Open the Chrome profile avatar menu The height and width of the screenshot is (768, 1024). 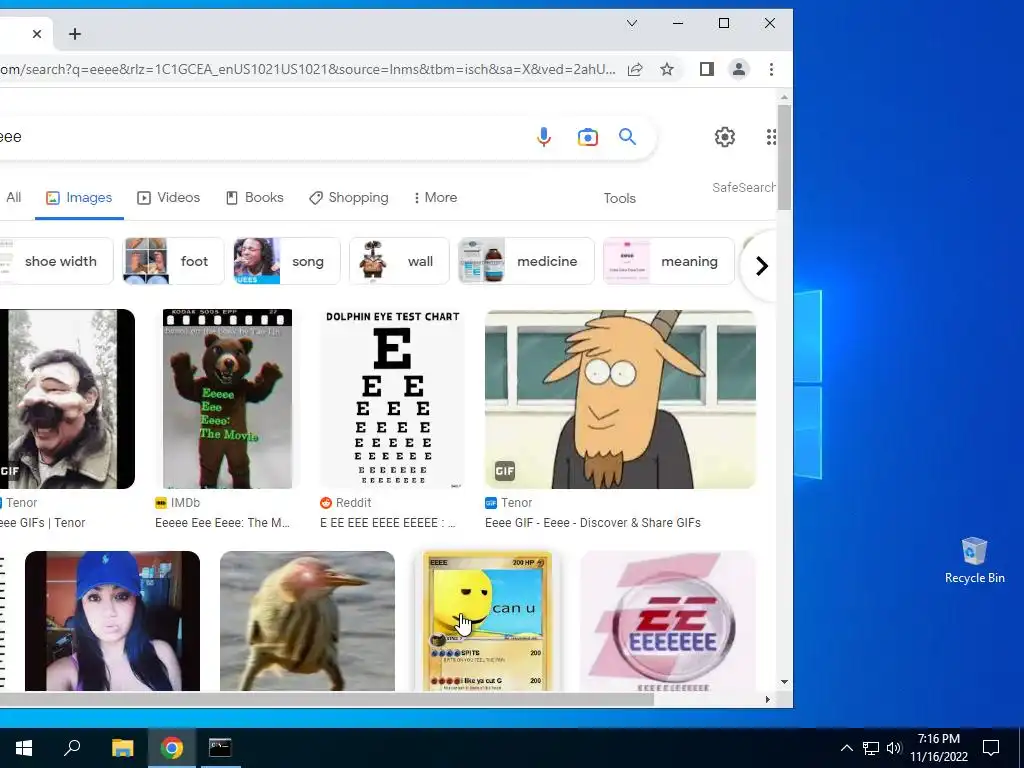coord(739,69)
